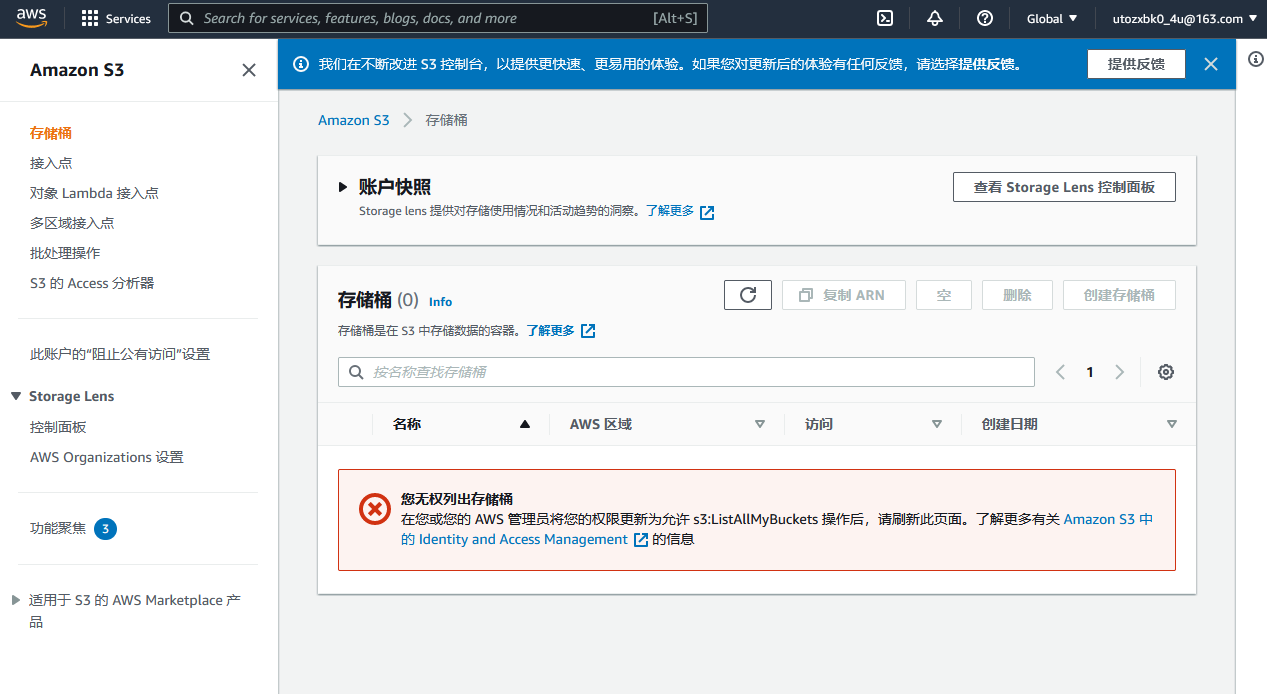The width and height of the screenshot is (1267, 694).
Task: Click the 复制 ARN button
Action: click(x=843, y=295)
